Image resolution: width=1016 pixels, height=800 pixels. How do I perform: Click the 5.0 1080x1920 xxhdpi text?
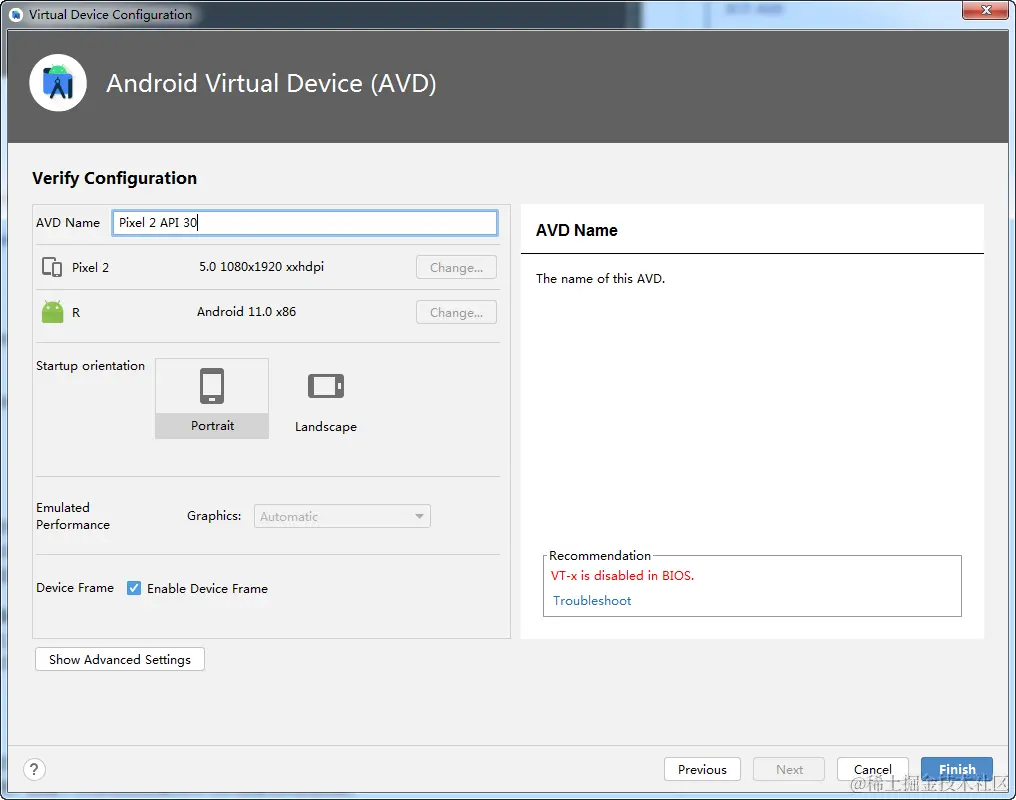(261, 267)
